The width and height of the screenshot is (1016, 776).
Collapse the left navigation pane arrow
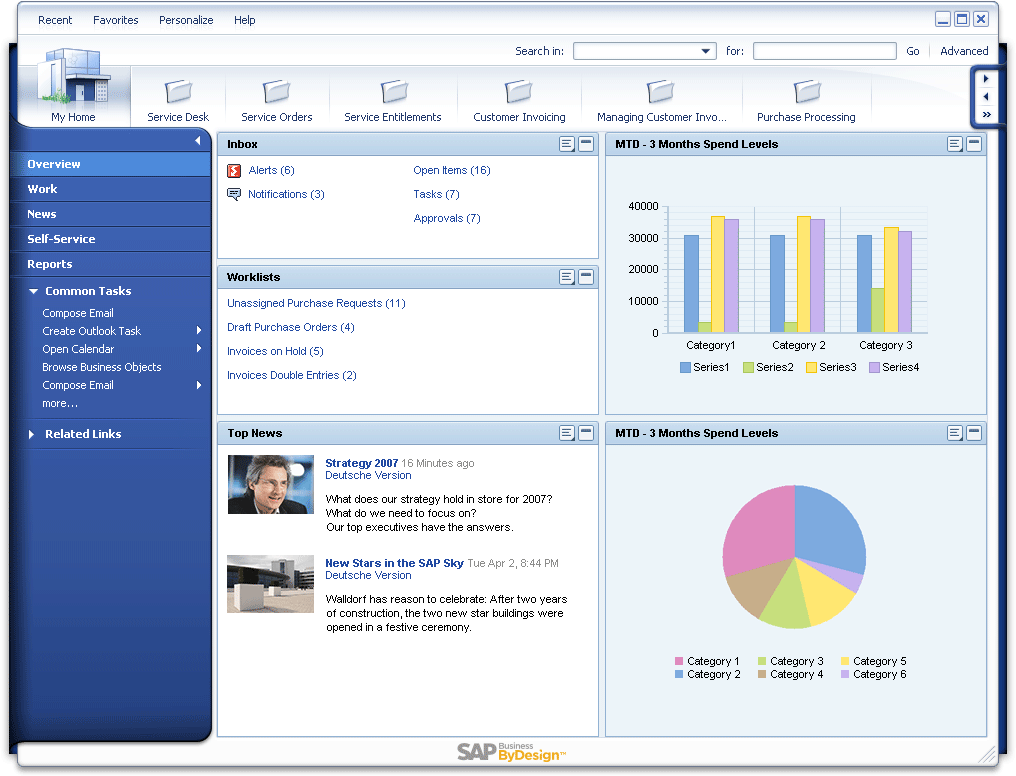tap(198, 141)
